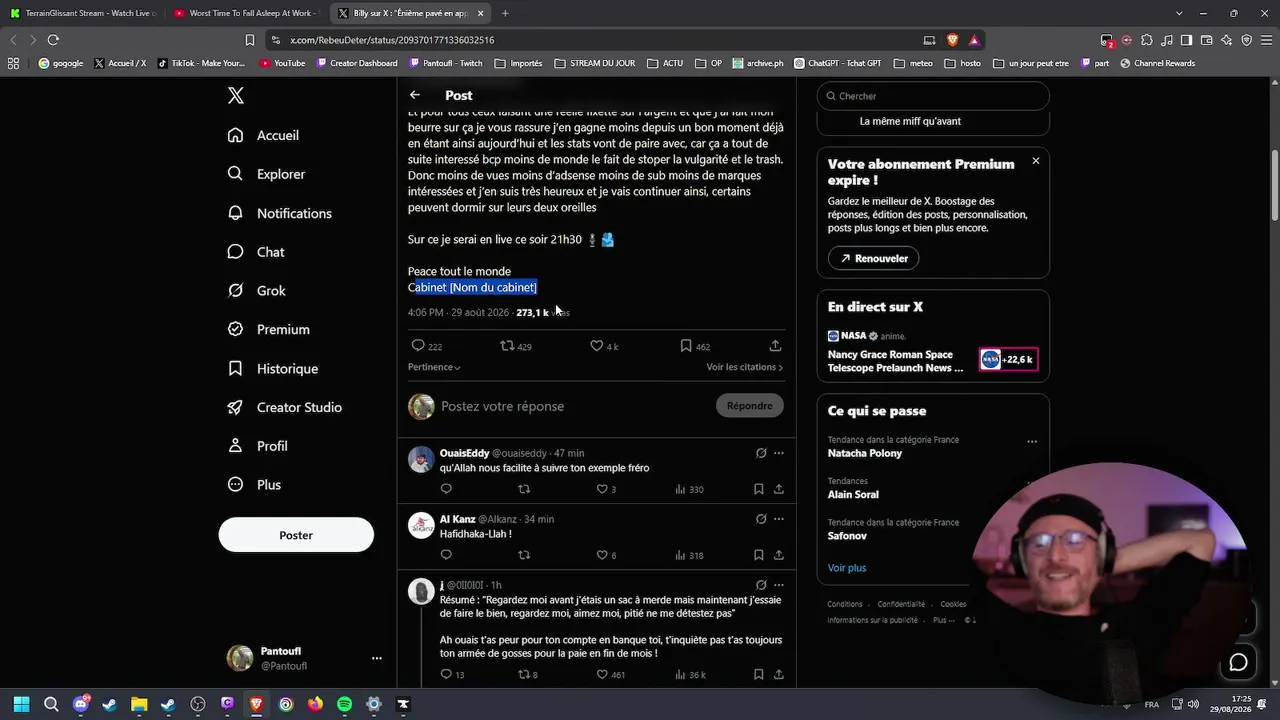The width and height of the screenshot is (1280, 720).
Task: Reload the page in browser toolbar
Action: (x=53, y=40)
